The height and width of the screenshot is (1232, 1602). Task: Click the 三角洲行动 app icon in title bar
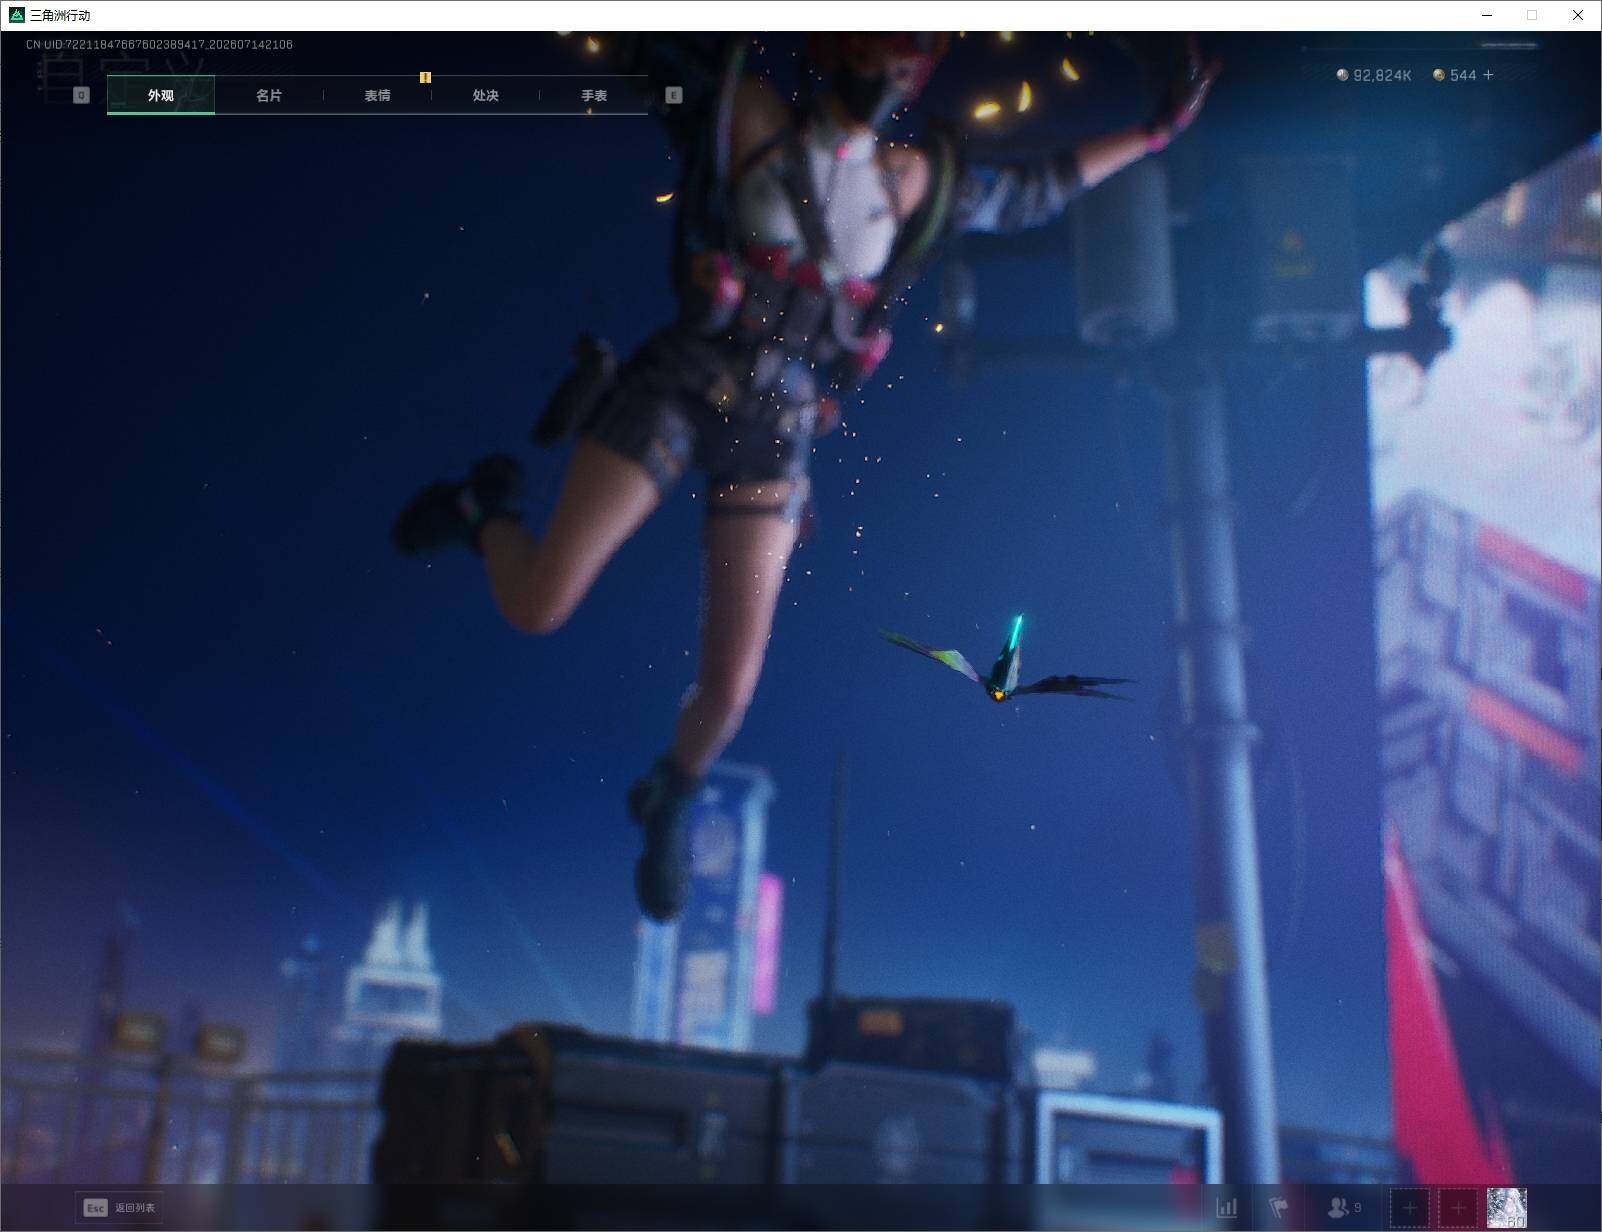(16, 15)
